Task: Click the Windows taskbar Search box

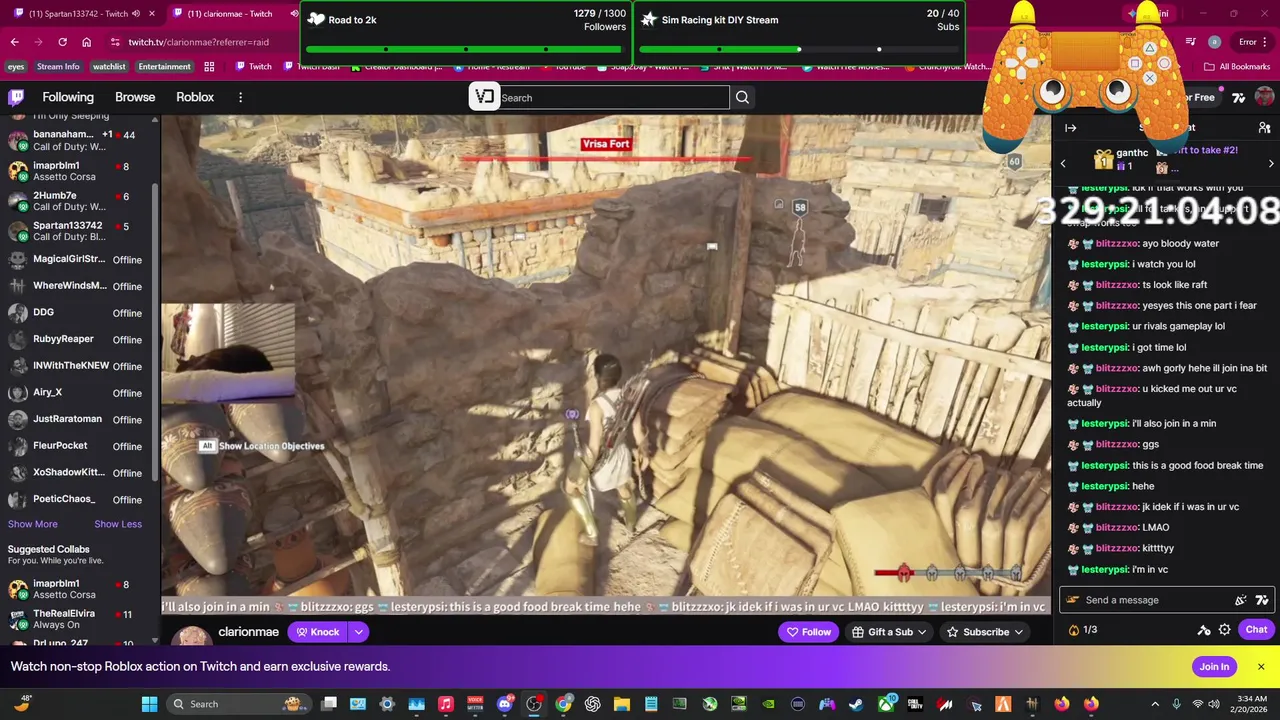Action: coord(237,704)
